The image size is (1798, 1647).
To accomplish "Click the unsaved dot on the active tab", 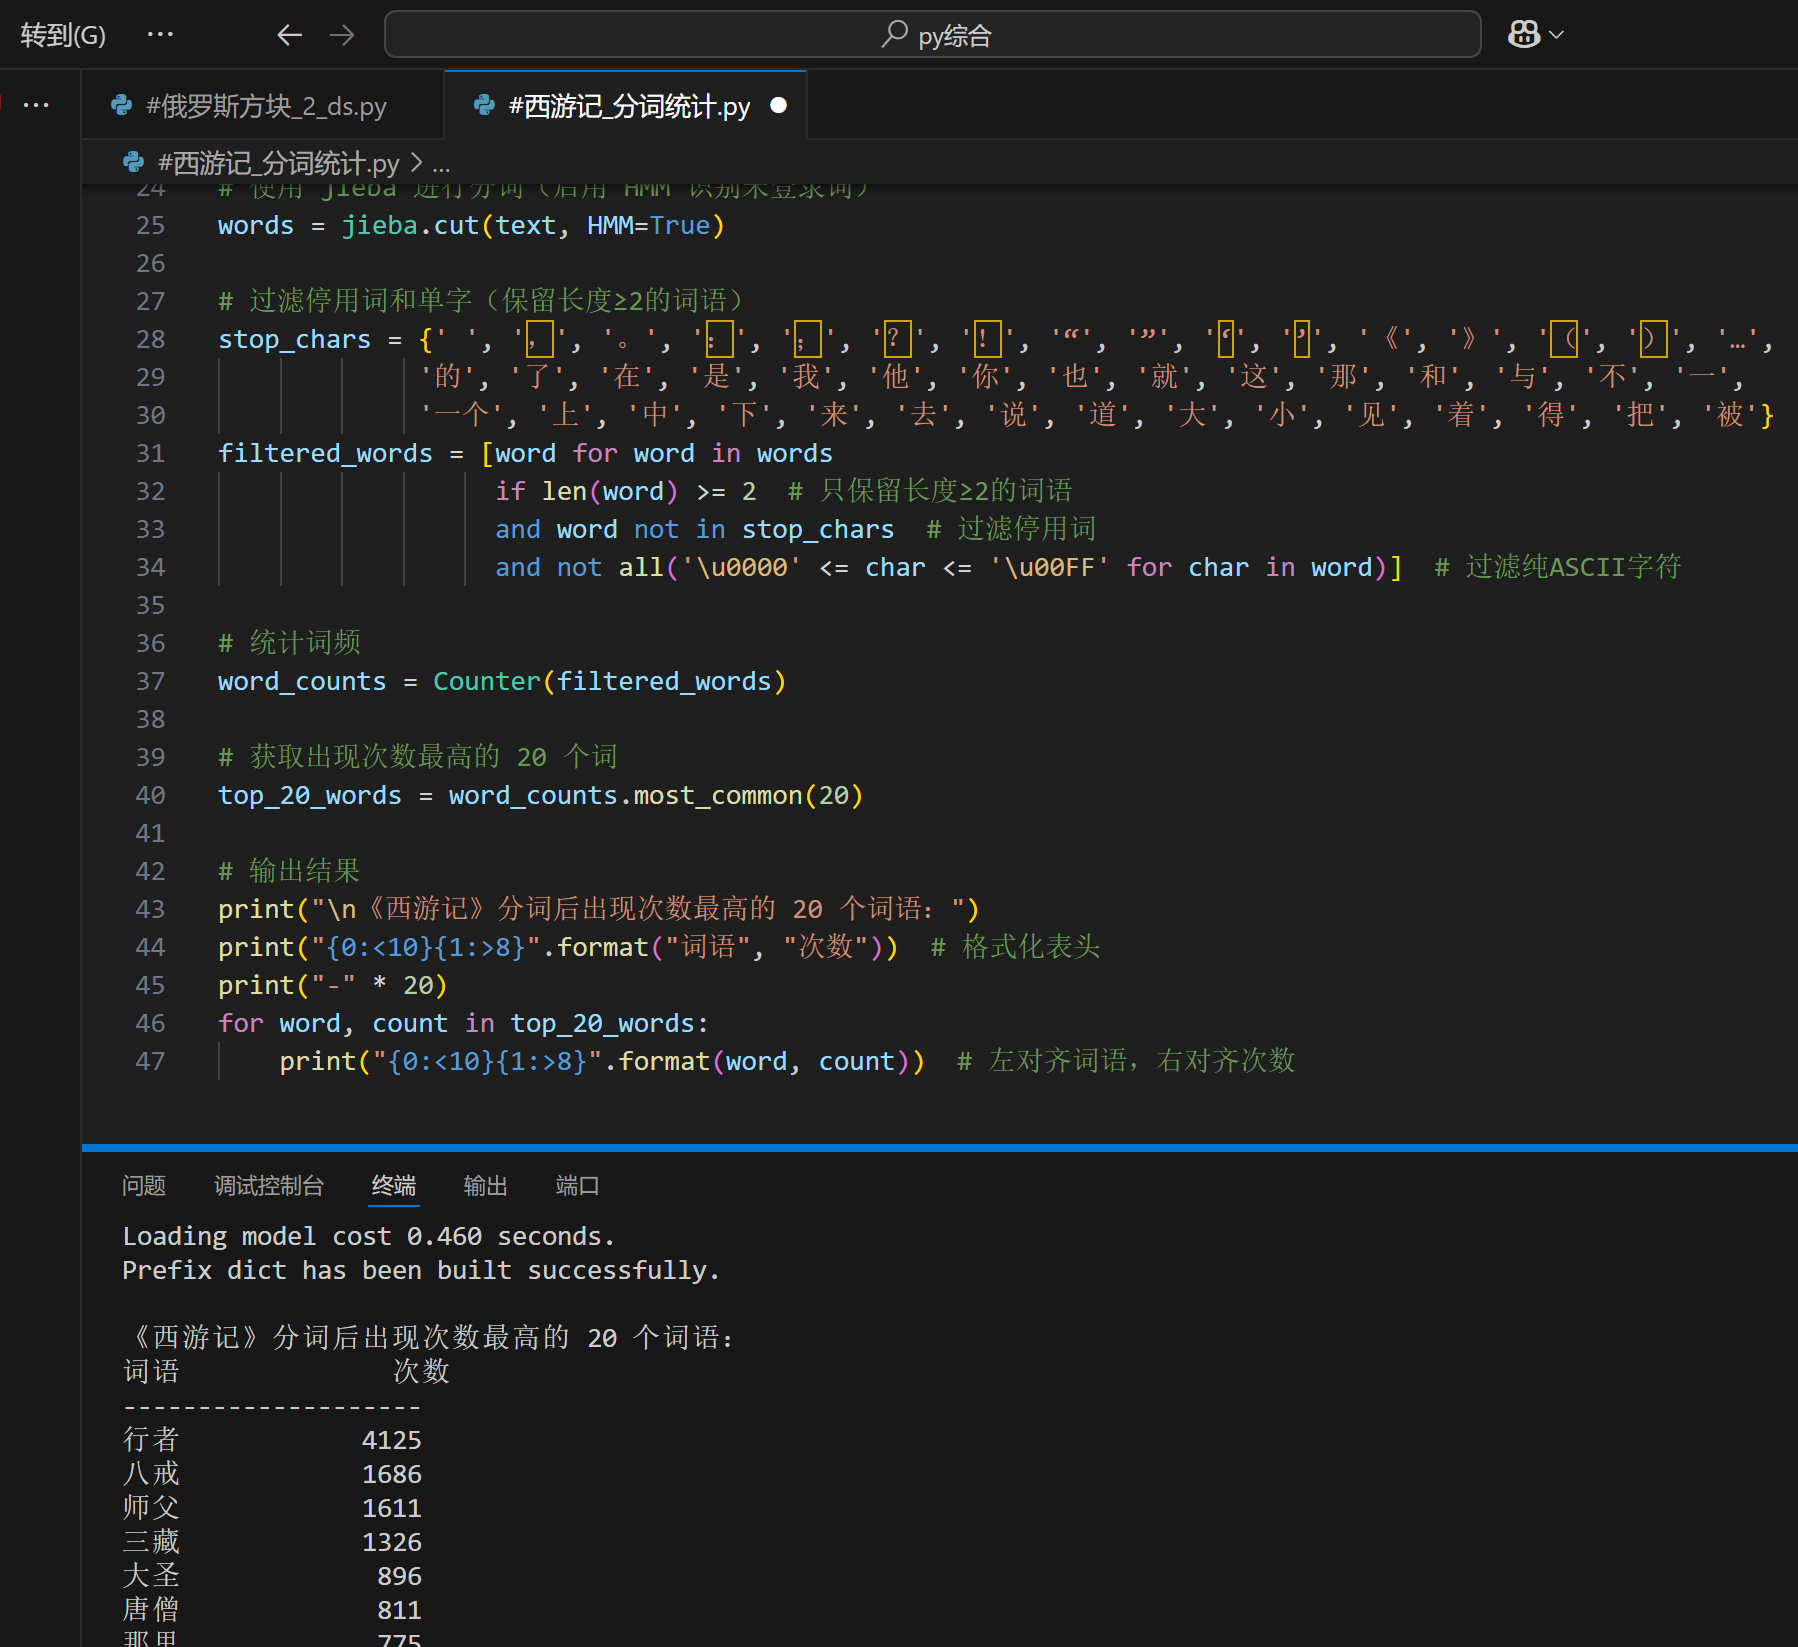I will (x=779, y=105).
